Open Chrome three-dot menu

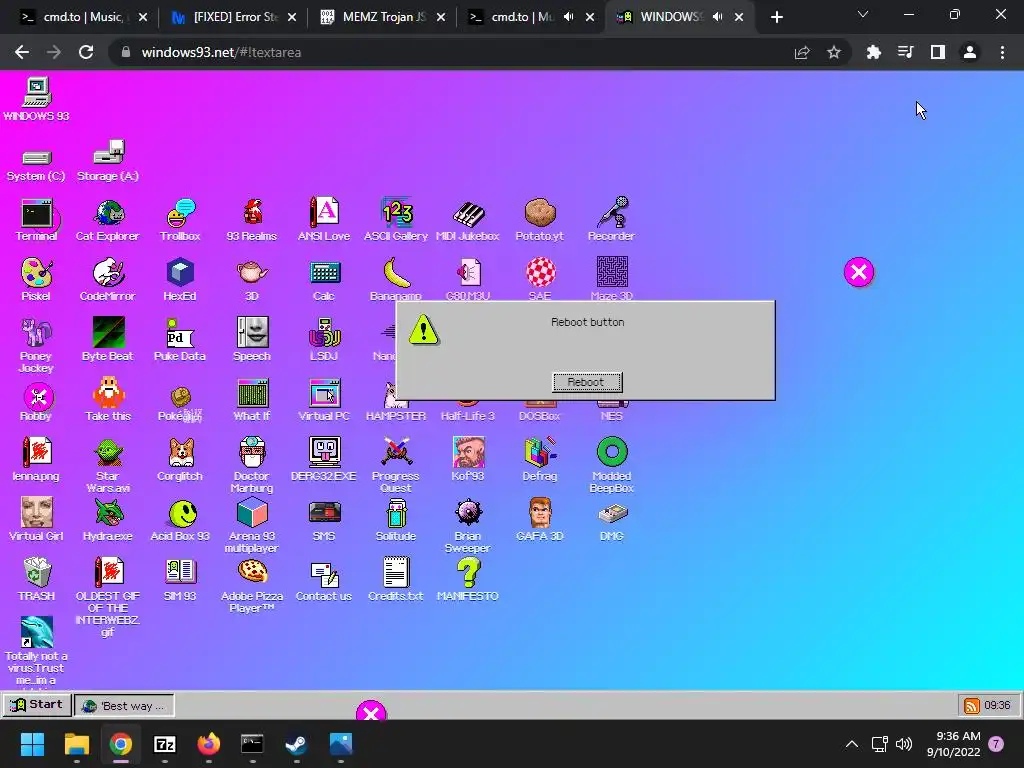pos(1002,52)
